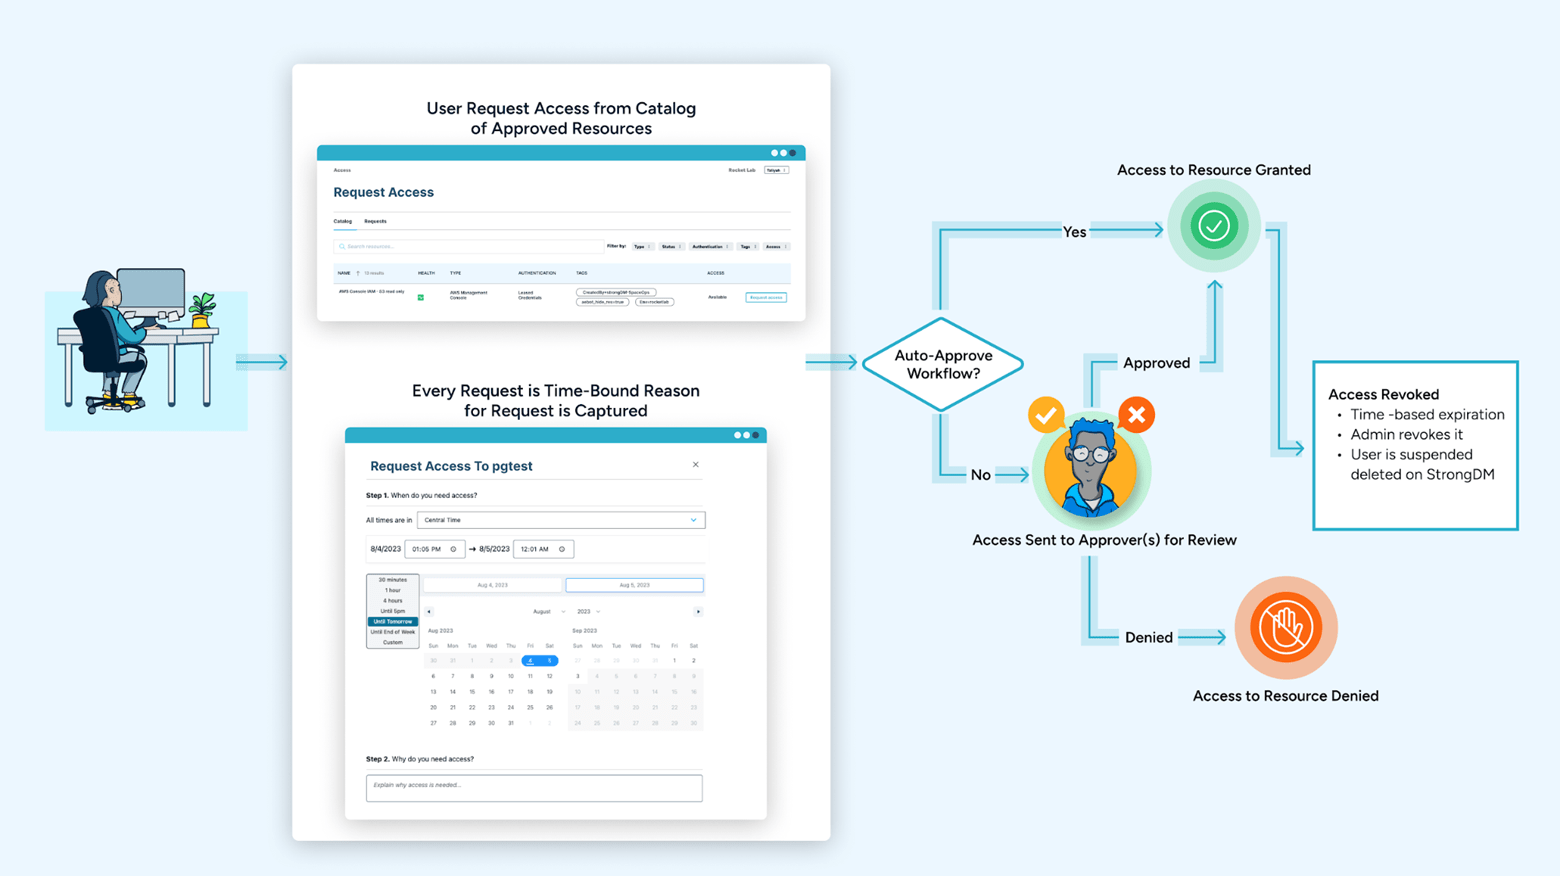The height and width of the screenshot is (876, 1560).
Task: Select the Until Tomorrow duration preset
Action: [393, 621]
